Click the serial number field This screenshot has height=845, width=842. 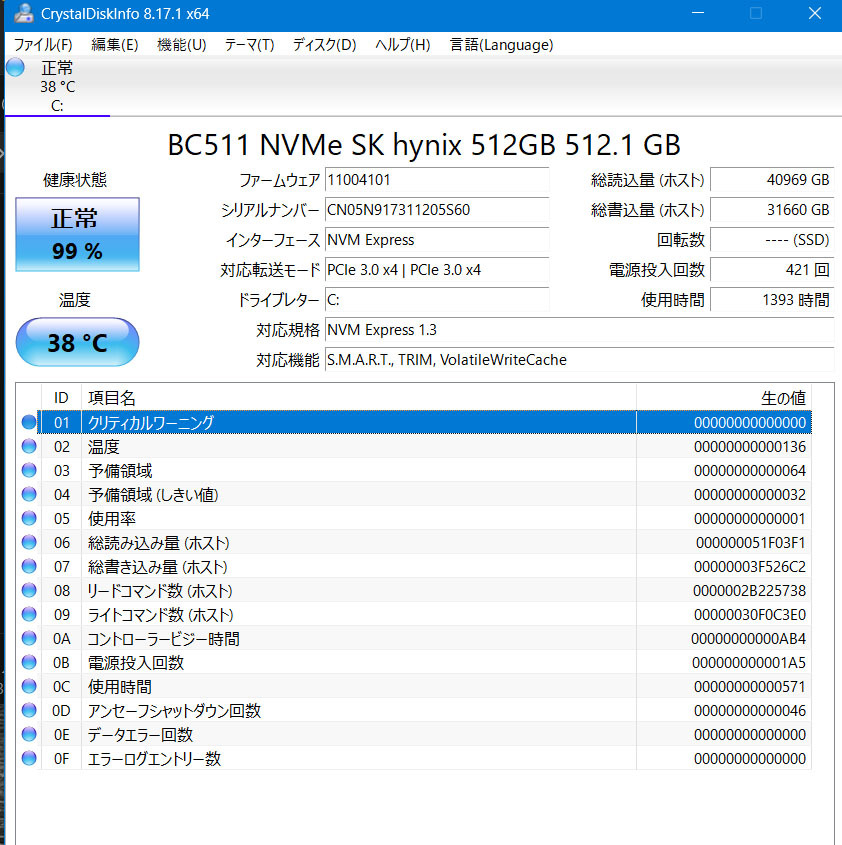coord(437,211)
